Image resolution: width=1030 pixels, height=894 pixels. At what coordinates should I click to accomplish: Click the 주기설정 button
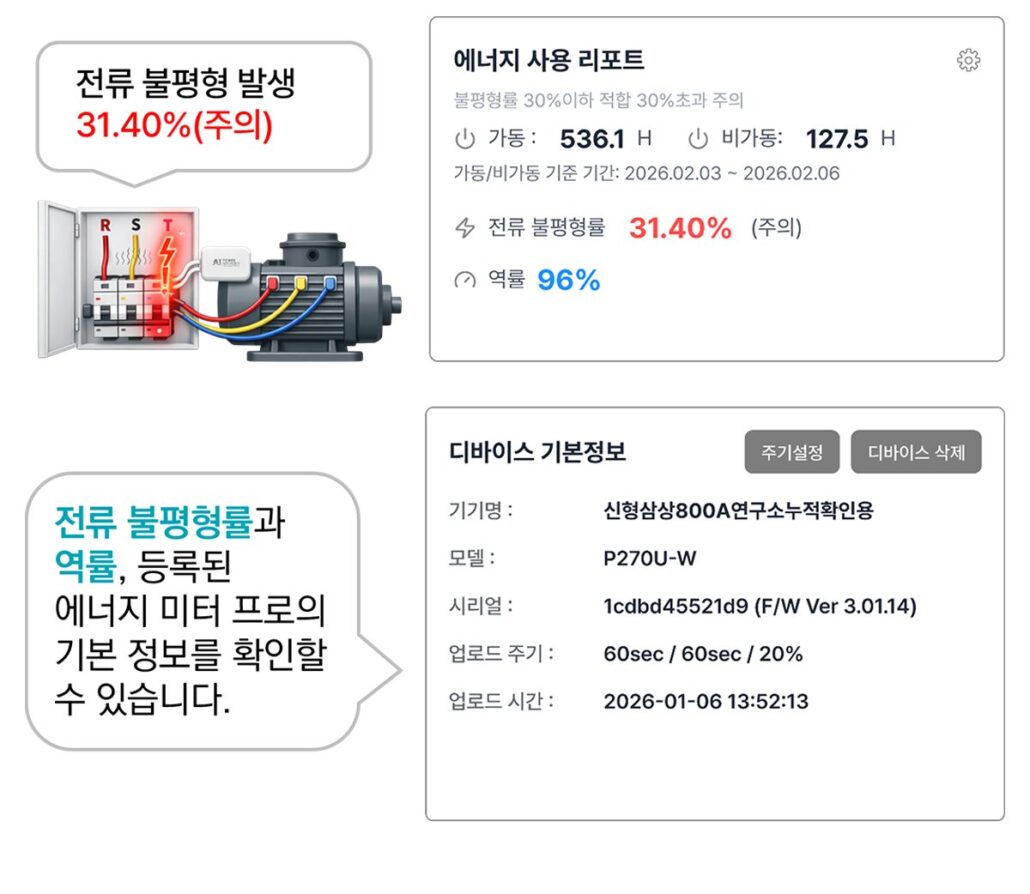click(792, 452)
